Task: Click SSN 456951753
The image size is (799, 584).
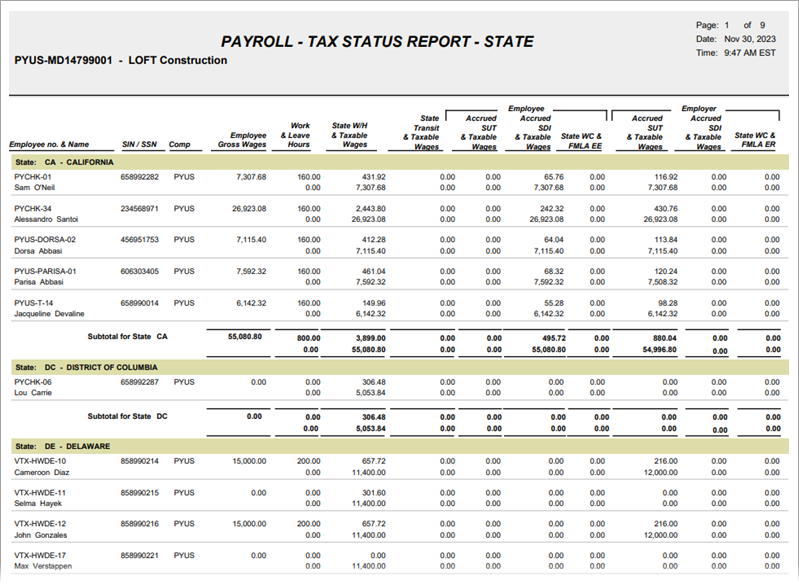Action: (x=140, y=240)
